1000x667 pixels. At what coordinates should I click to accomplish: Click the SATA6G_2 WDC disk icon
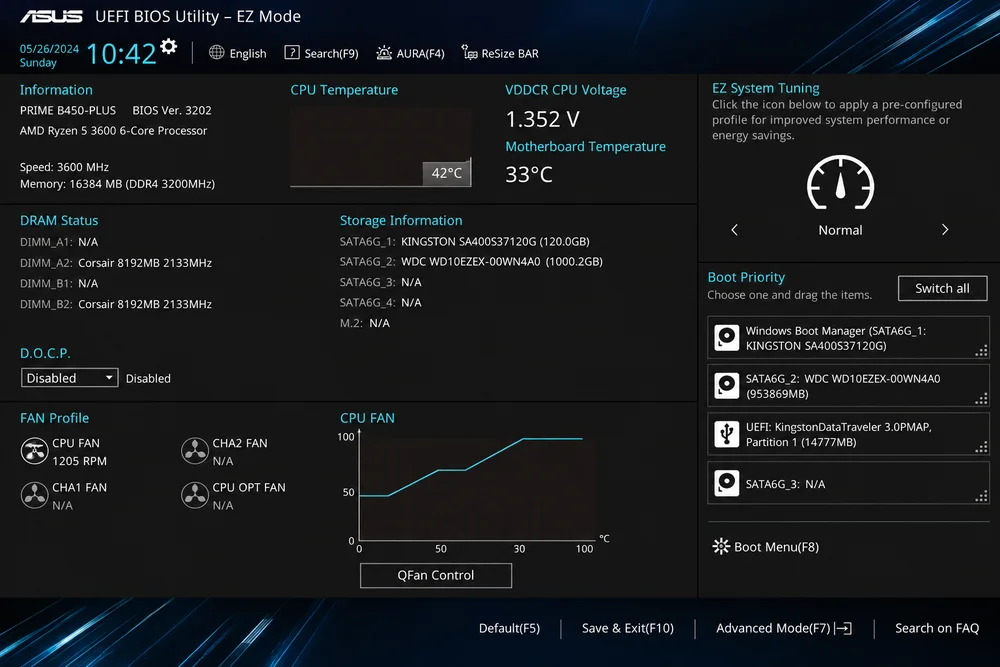coord(726,386)
